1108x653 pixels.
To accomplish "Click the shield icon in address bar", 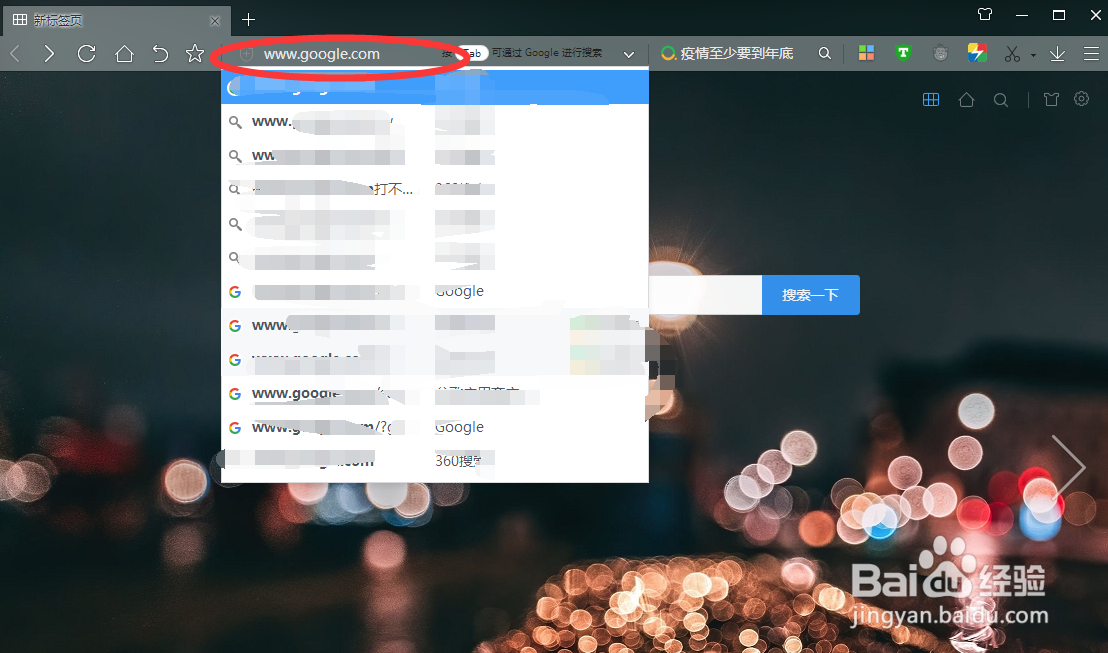I will click(247, 54).
